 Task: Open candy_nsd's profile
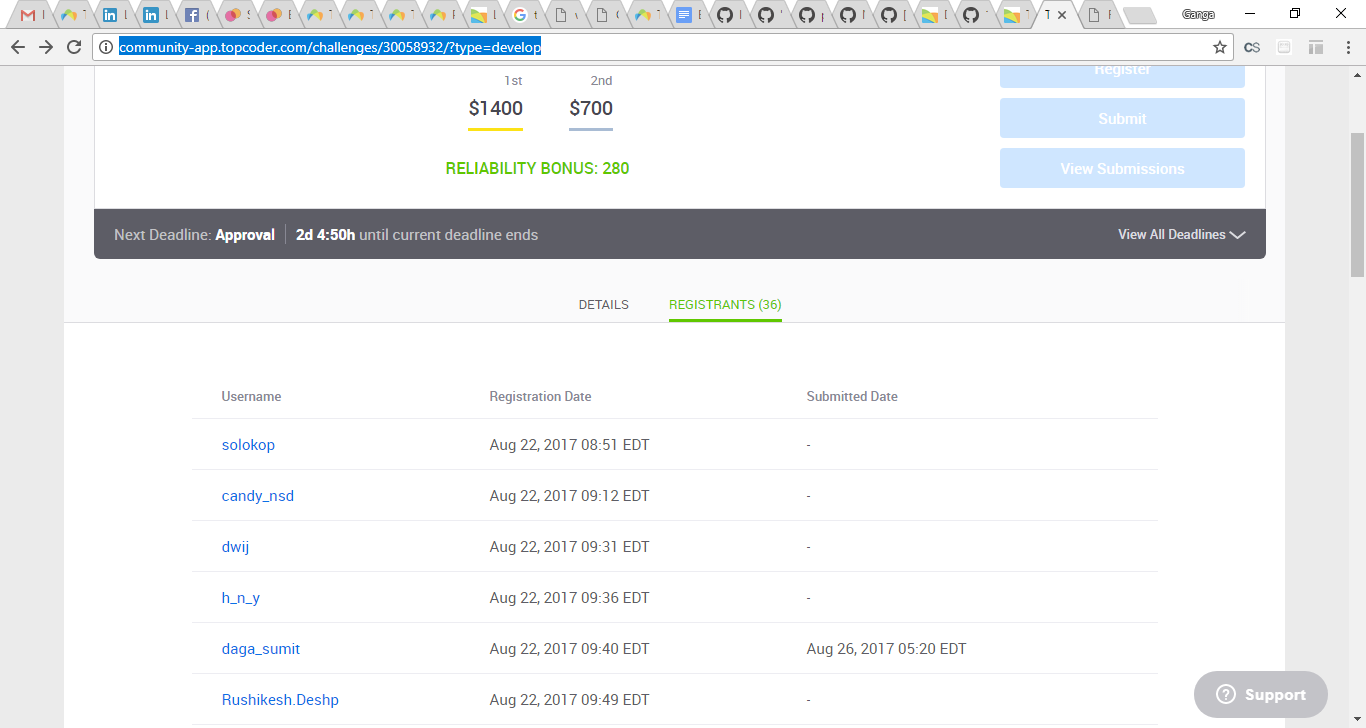(x=258, y=496)
